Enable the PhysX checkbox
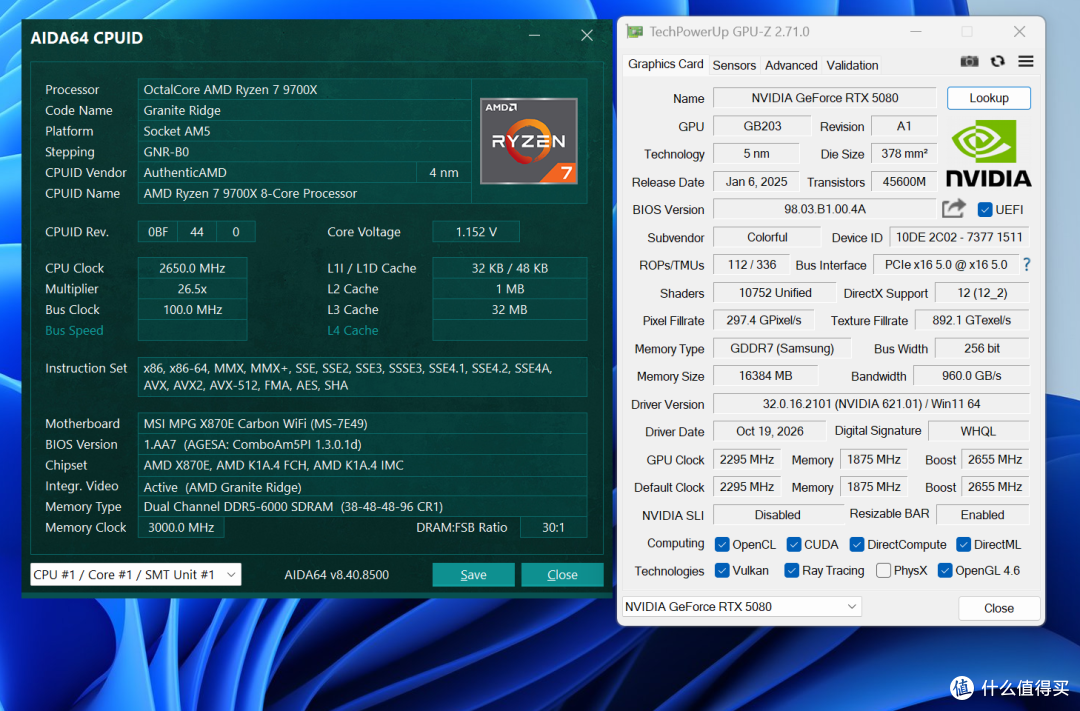This screenshot has width=1080, height=711. (x=883, y=570)
